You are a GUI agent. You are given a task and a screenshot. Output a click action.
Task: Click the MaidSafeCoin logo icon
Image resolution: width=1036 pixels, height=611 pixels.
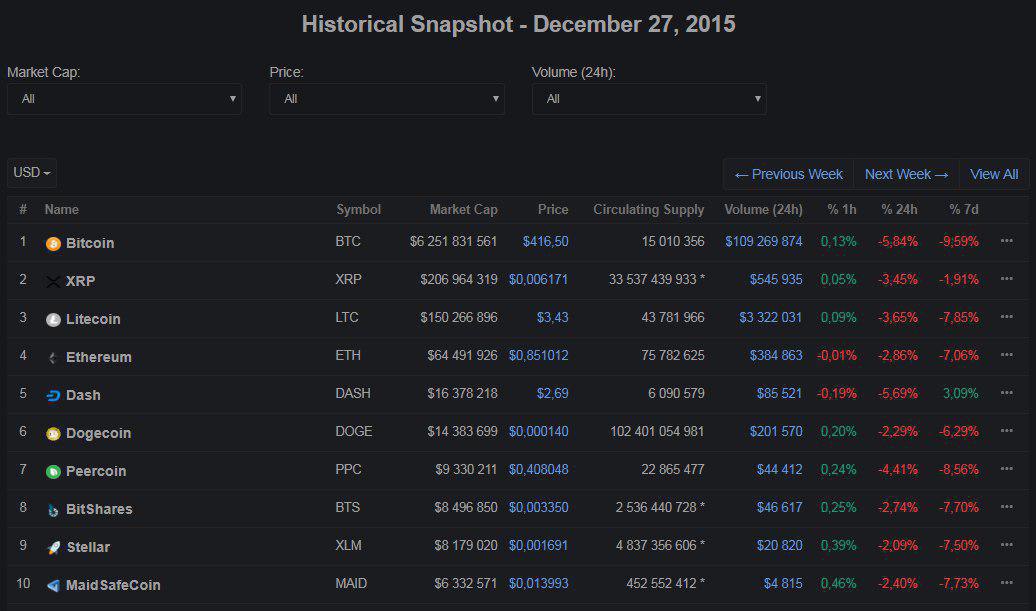point(53,586)
